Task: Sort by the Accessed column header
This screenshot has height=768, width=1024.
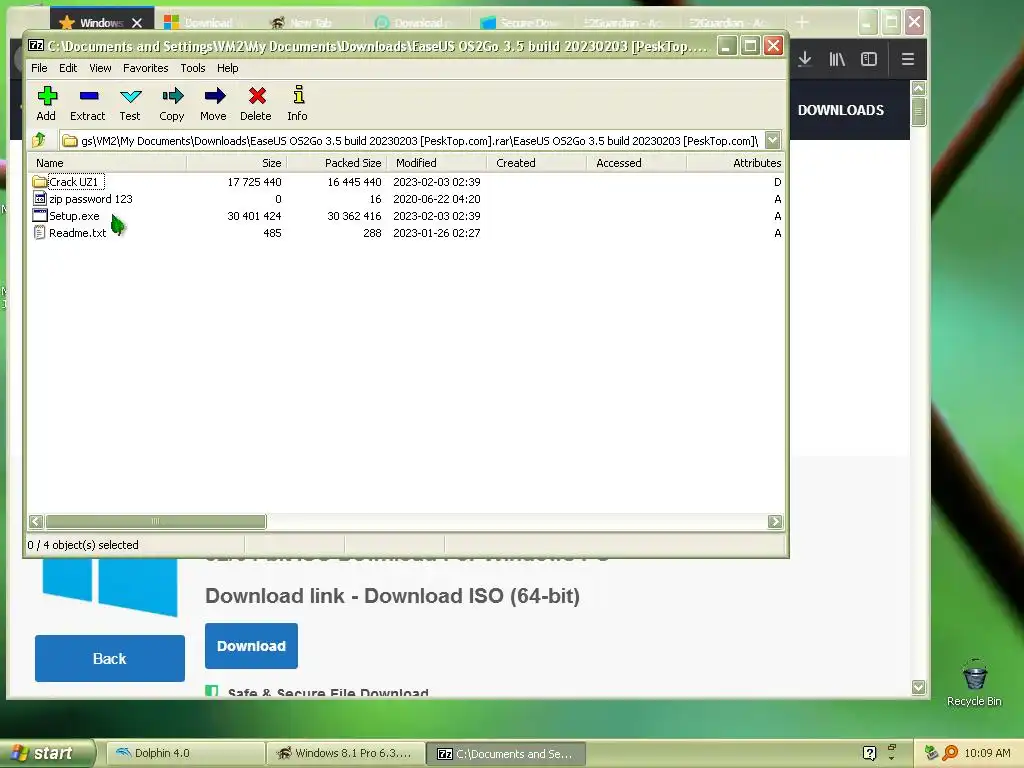Action: pyautogui.click(x=637, y=163)
